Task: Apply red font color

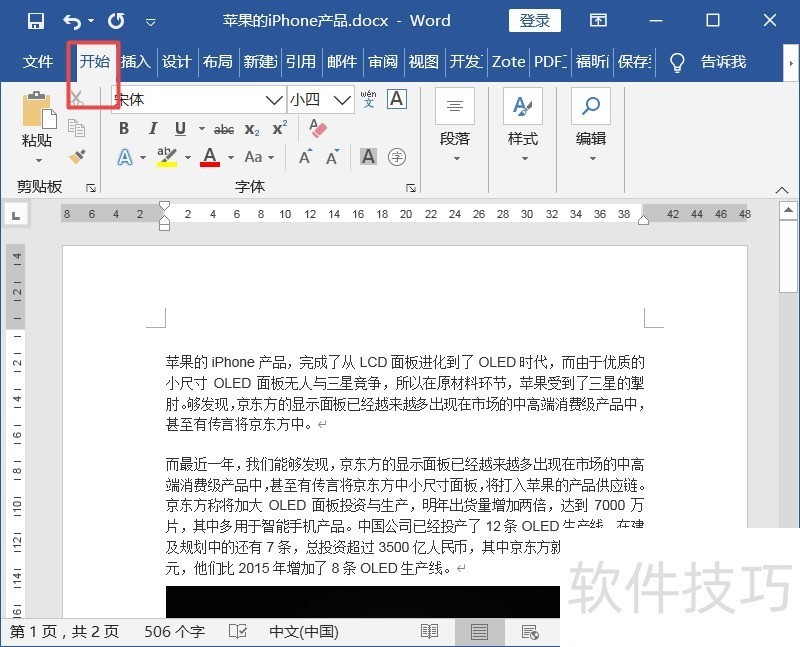Action: 210,157
